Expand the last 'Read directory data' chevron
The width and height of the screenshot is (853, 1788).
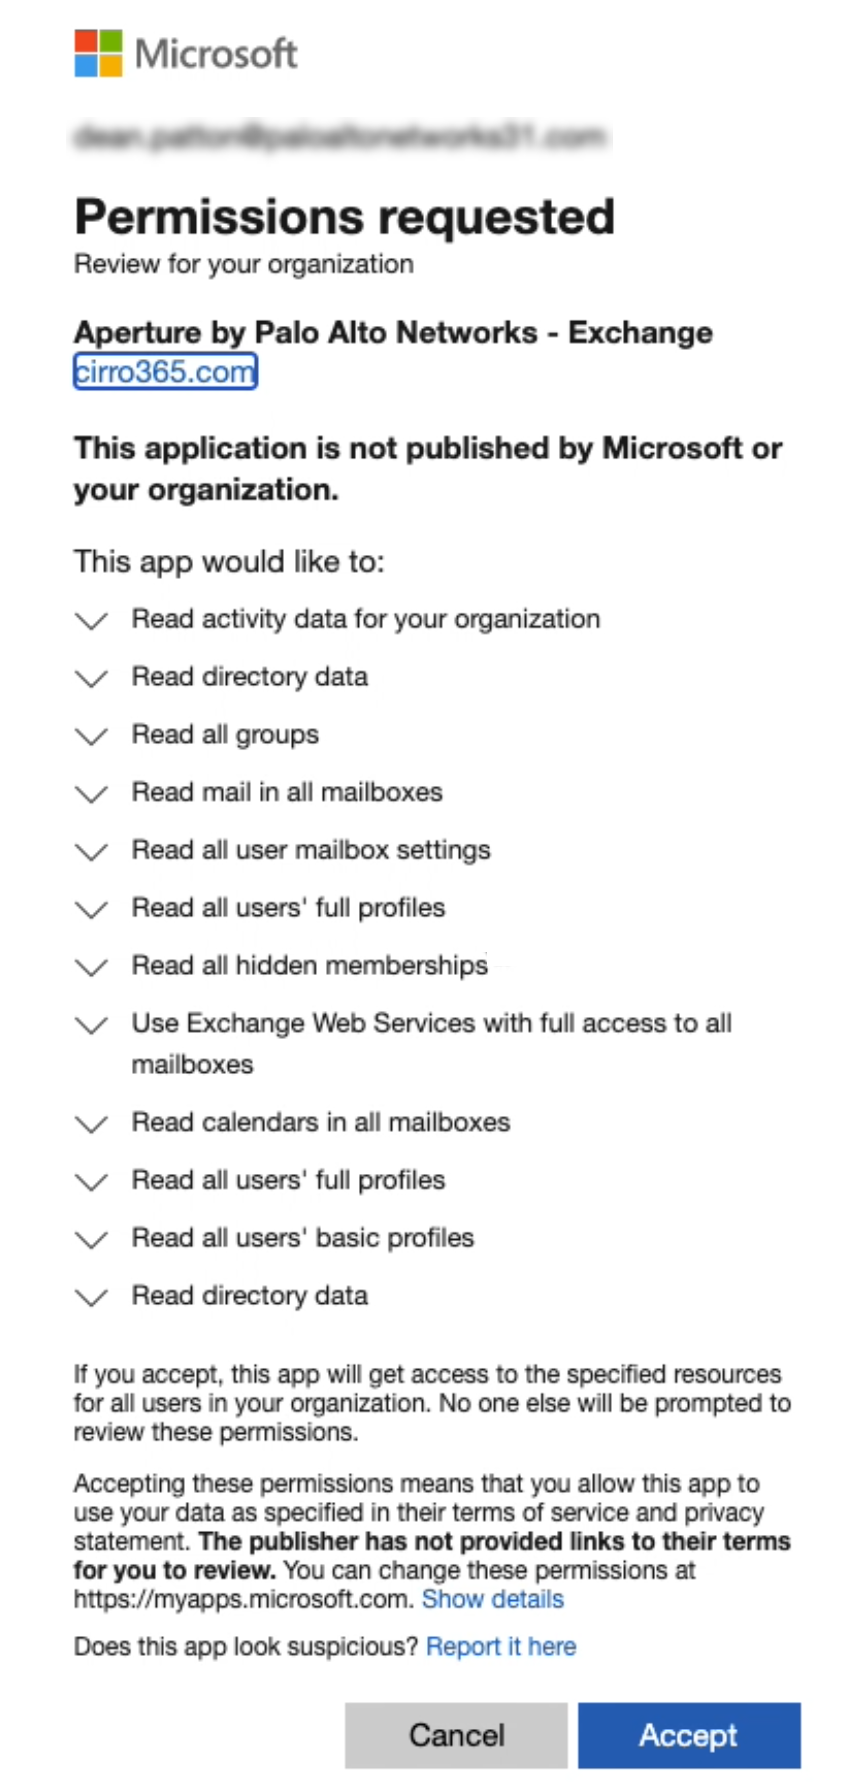[91, 1298]
